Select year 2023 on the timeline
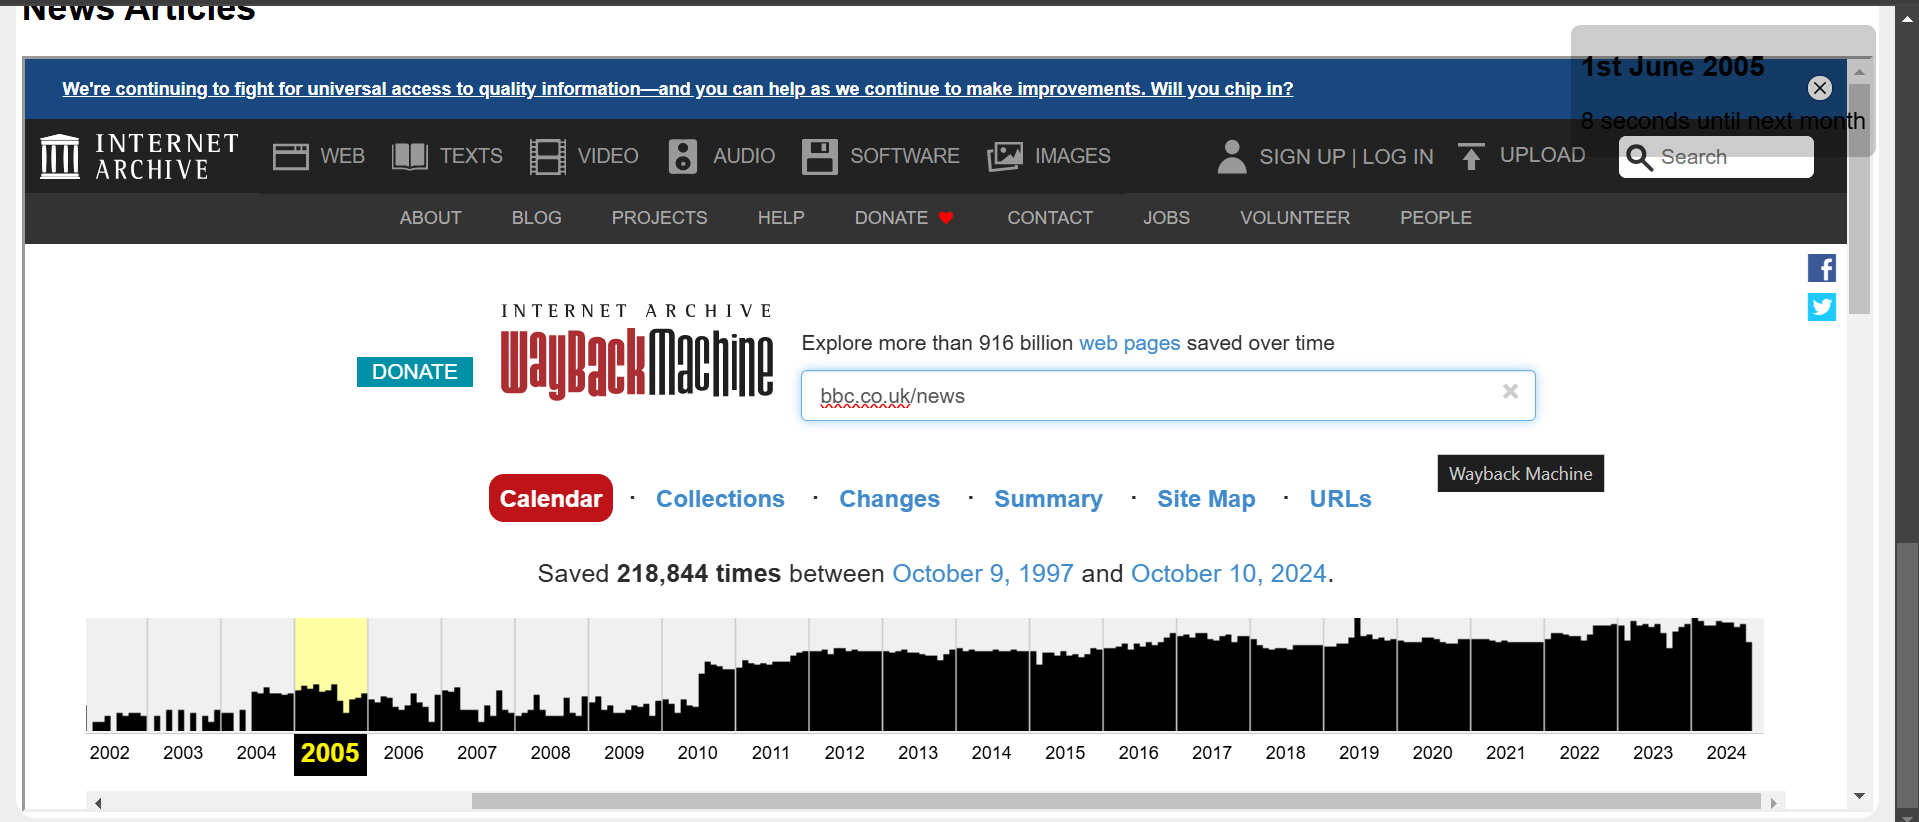 pos(1653,753)
